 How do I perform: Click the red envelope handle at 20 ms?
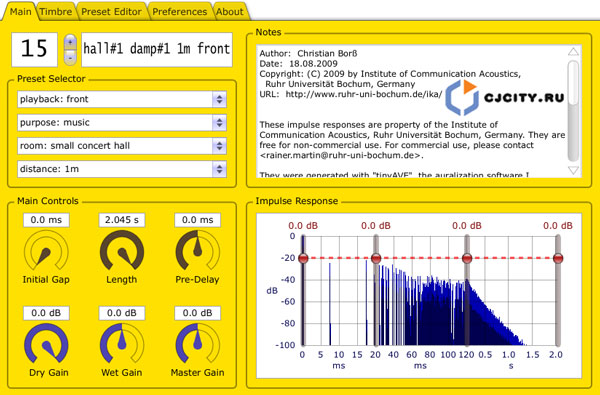click(x=376, y=258)
